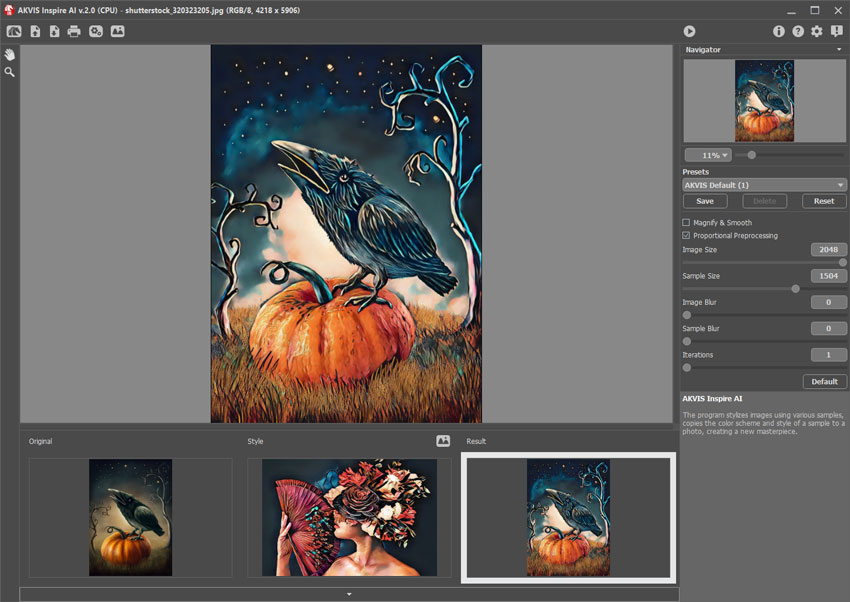Select the Style woman with fan thumbnail

[349, 517]
